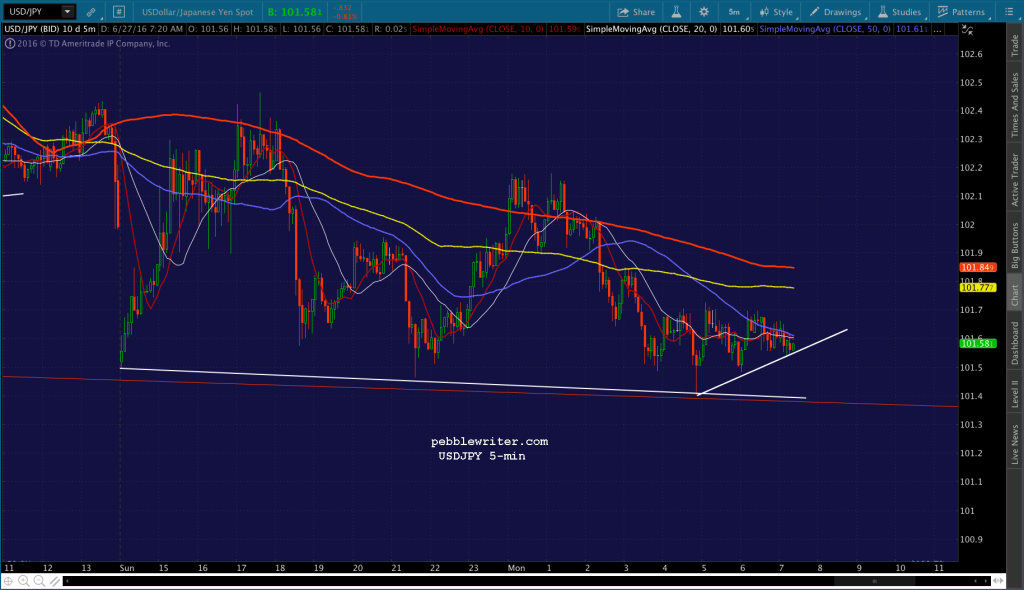Screen dimensions: 1024x590
Task: Click the 102.6 price axis label
Action: point(971,54)
